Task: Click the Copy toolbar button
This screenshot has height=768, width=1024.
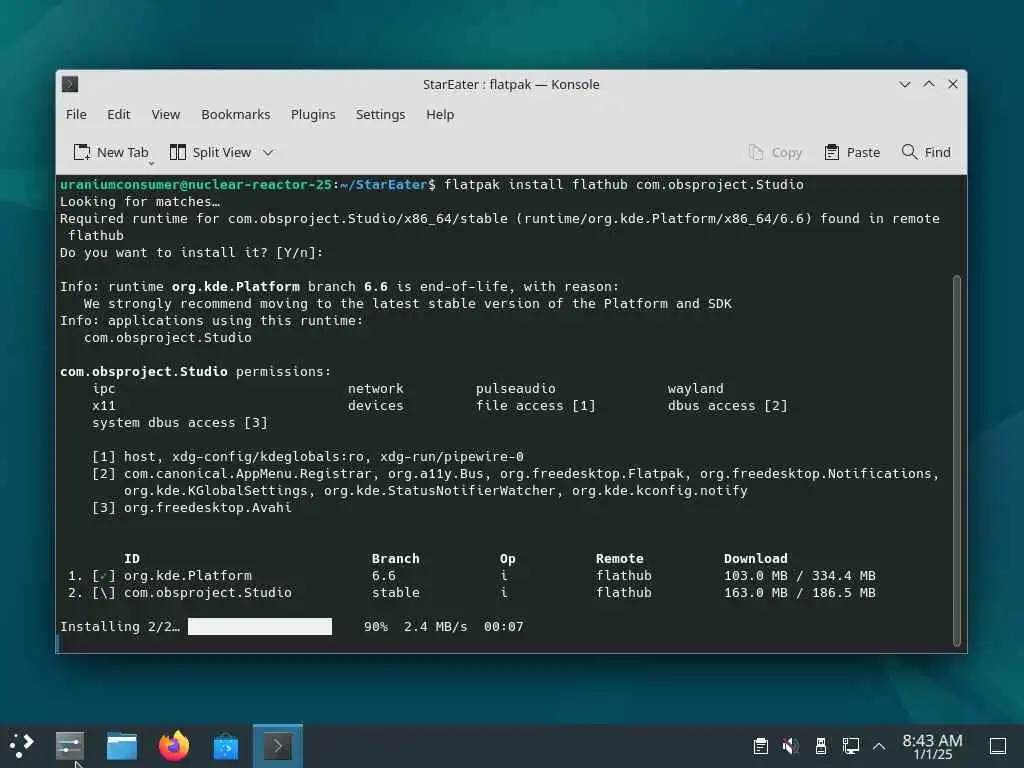Action: point(775,152)
